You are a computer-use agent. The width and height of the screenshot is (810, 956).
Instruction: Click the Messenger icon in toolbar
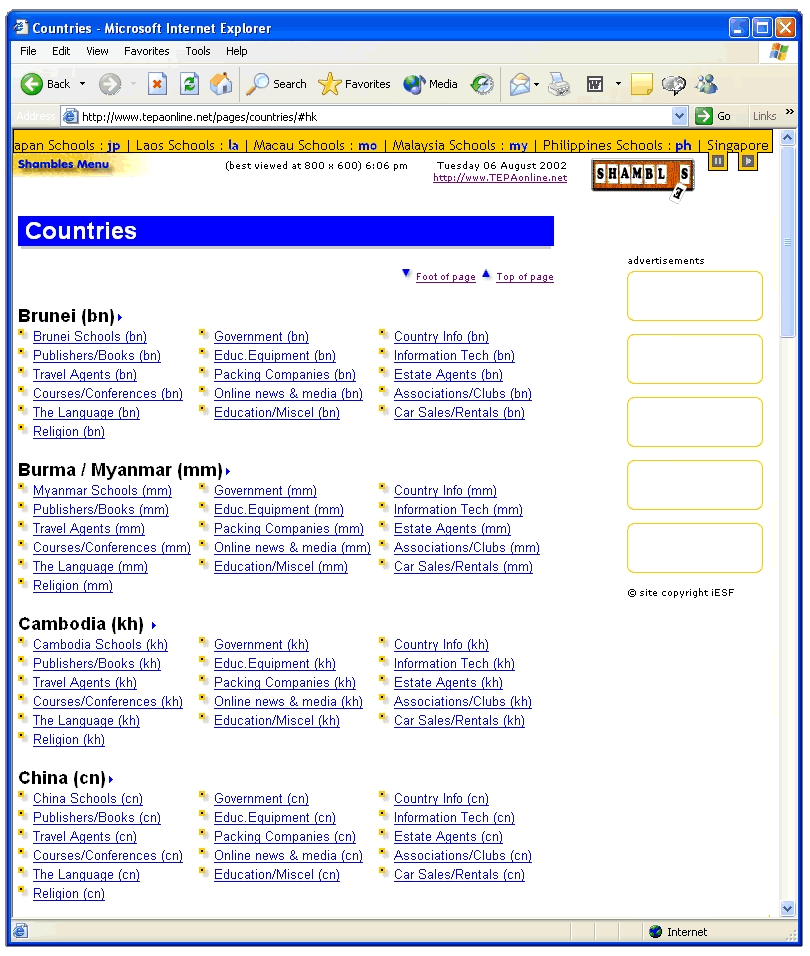pyautogui.click(x=706, y=85)
